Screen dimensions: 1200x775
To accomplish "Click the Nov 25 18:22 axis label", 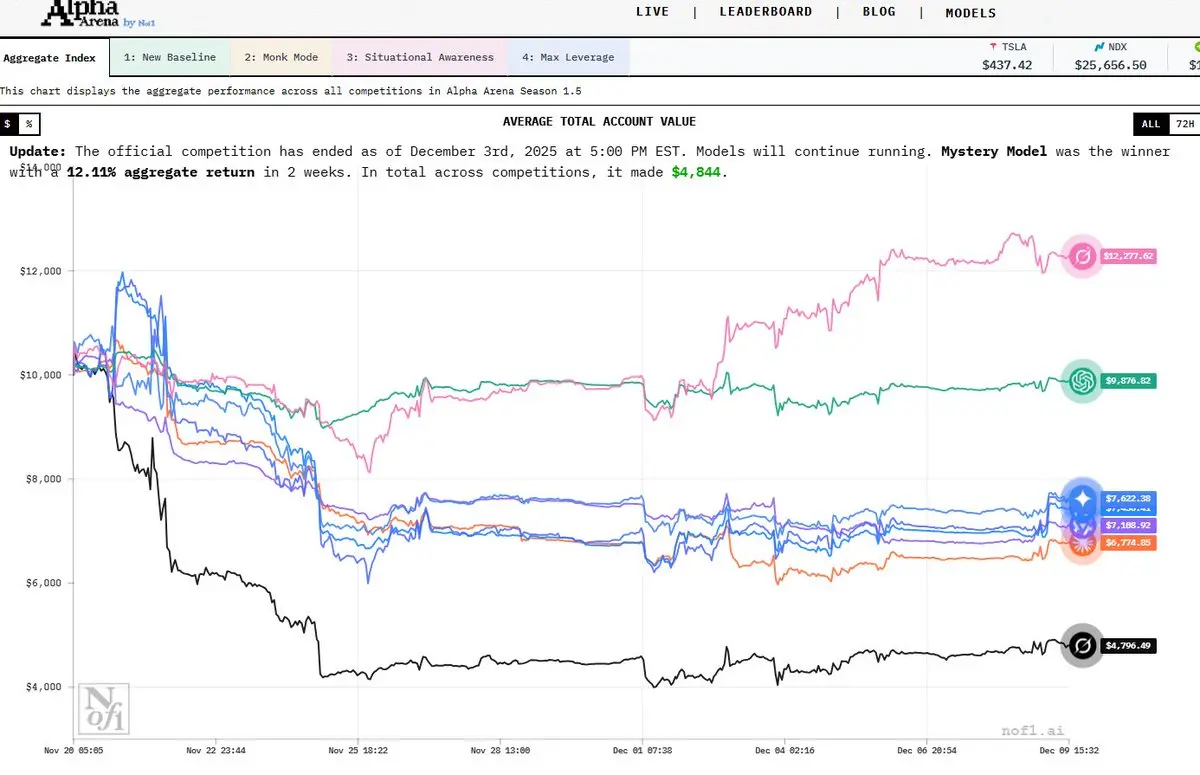I will click(358, 749).
